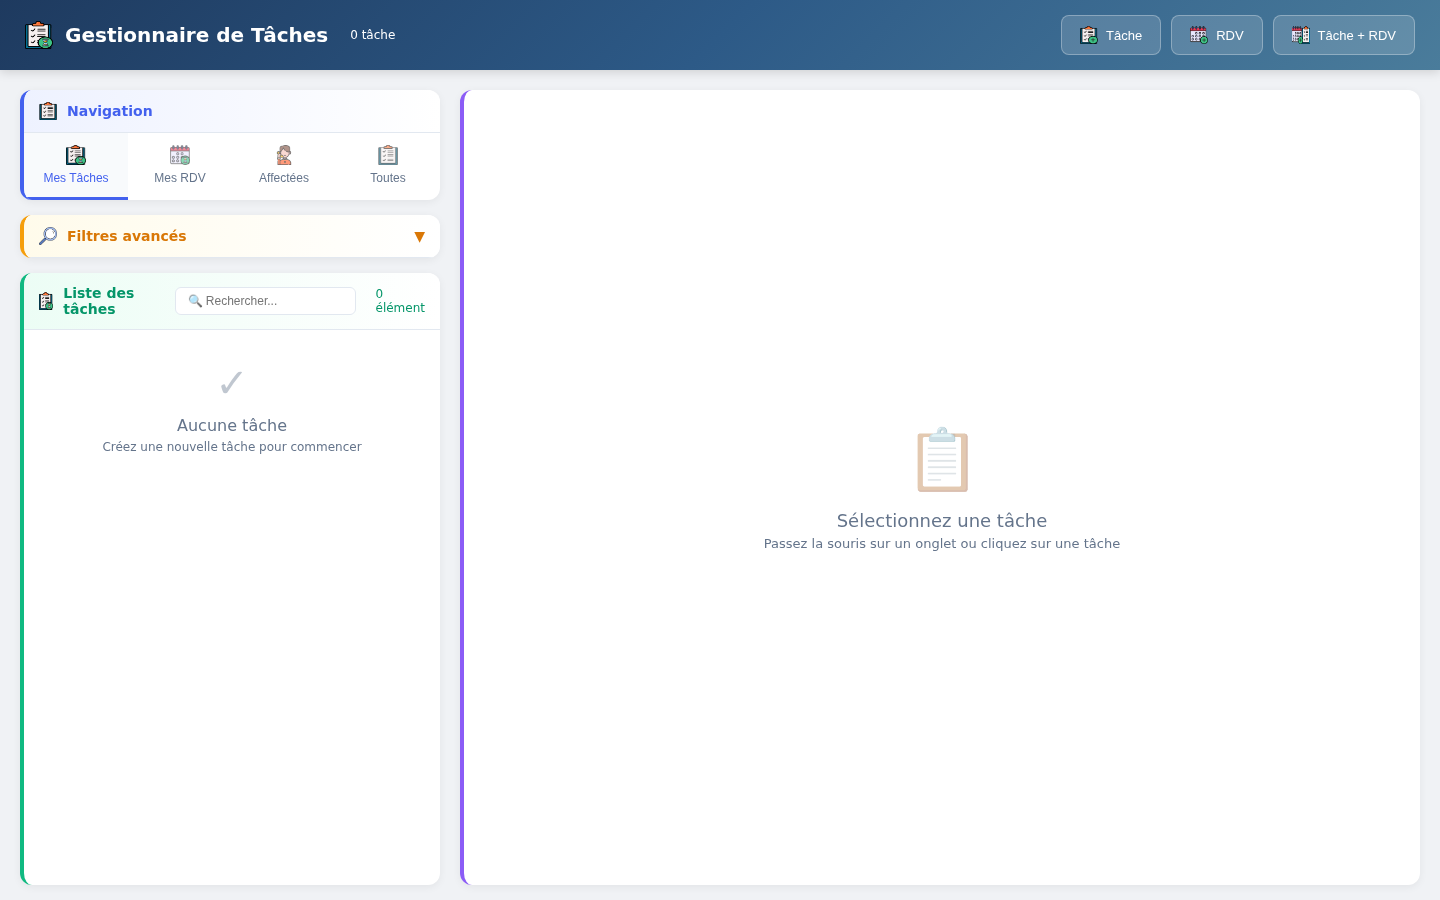Click the Mes RDV calendar icon
This screenshot has height=900, width=1440.
(x=180, y=155)
